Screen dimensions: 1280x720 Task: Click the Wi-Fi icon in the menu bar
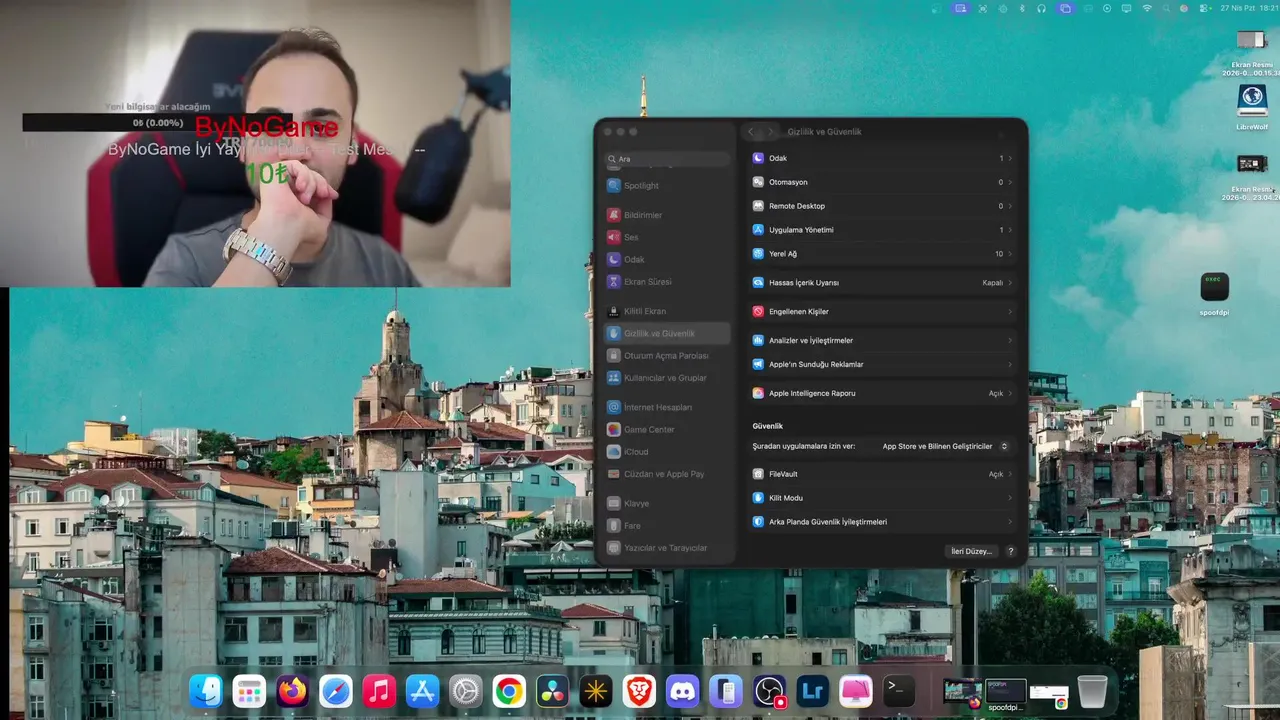click(1147, 8)
